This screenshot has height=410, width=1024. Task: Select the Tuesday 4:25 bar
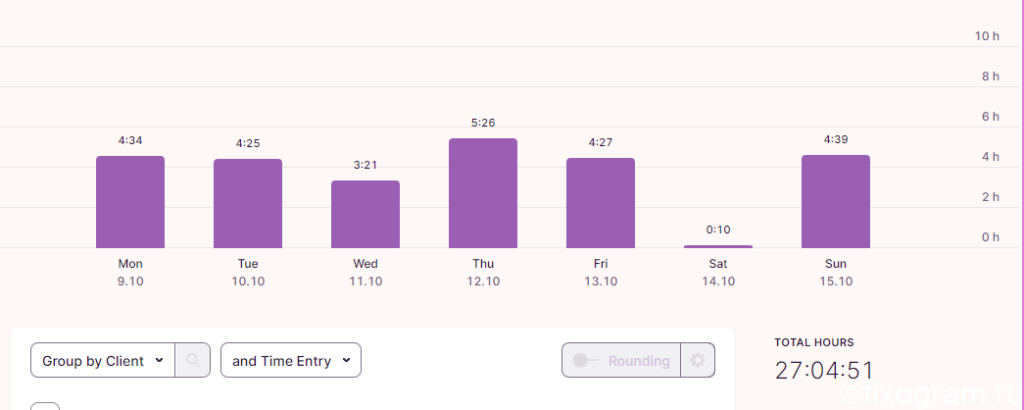[x=248, y=204]
